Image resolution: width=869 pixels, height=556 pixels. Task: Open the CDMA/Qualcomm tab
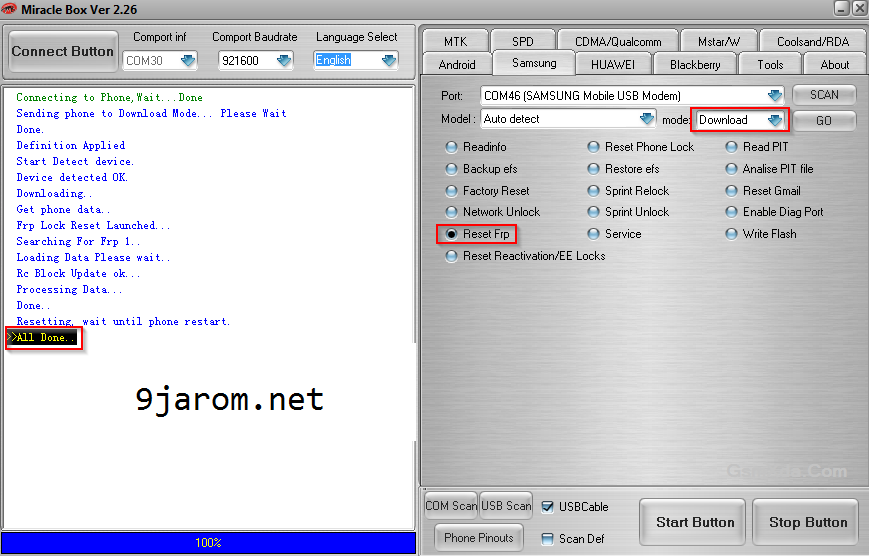point(618,42)
